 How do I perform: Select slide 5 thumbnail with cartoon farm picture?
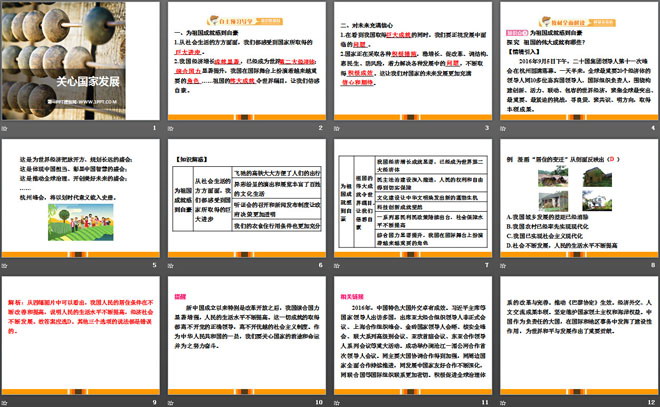(x=80, y=199)
